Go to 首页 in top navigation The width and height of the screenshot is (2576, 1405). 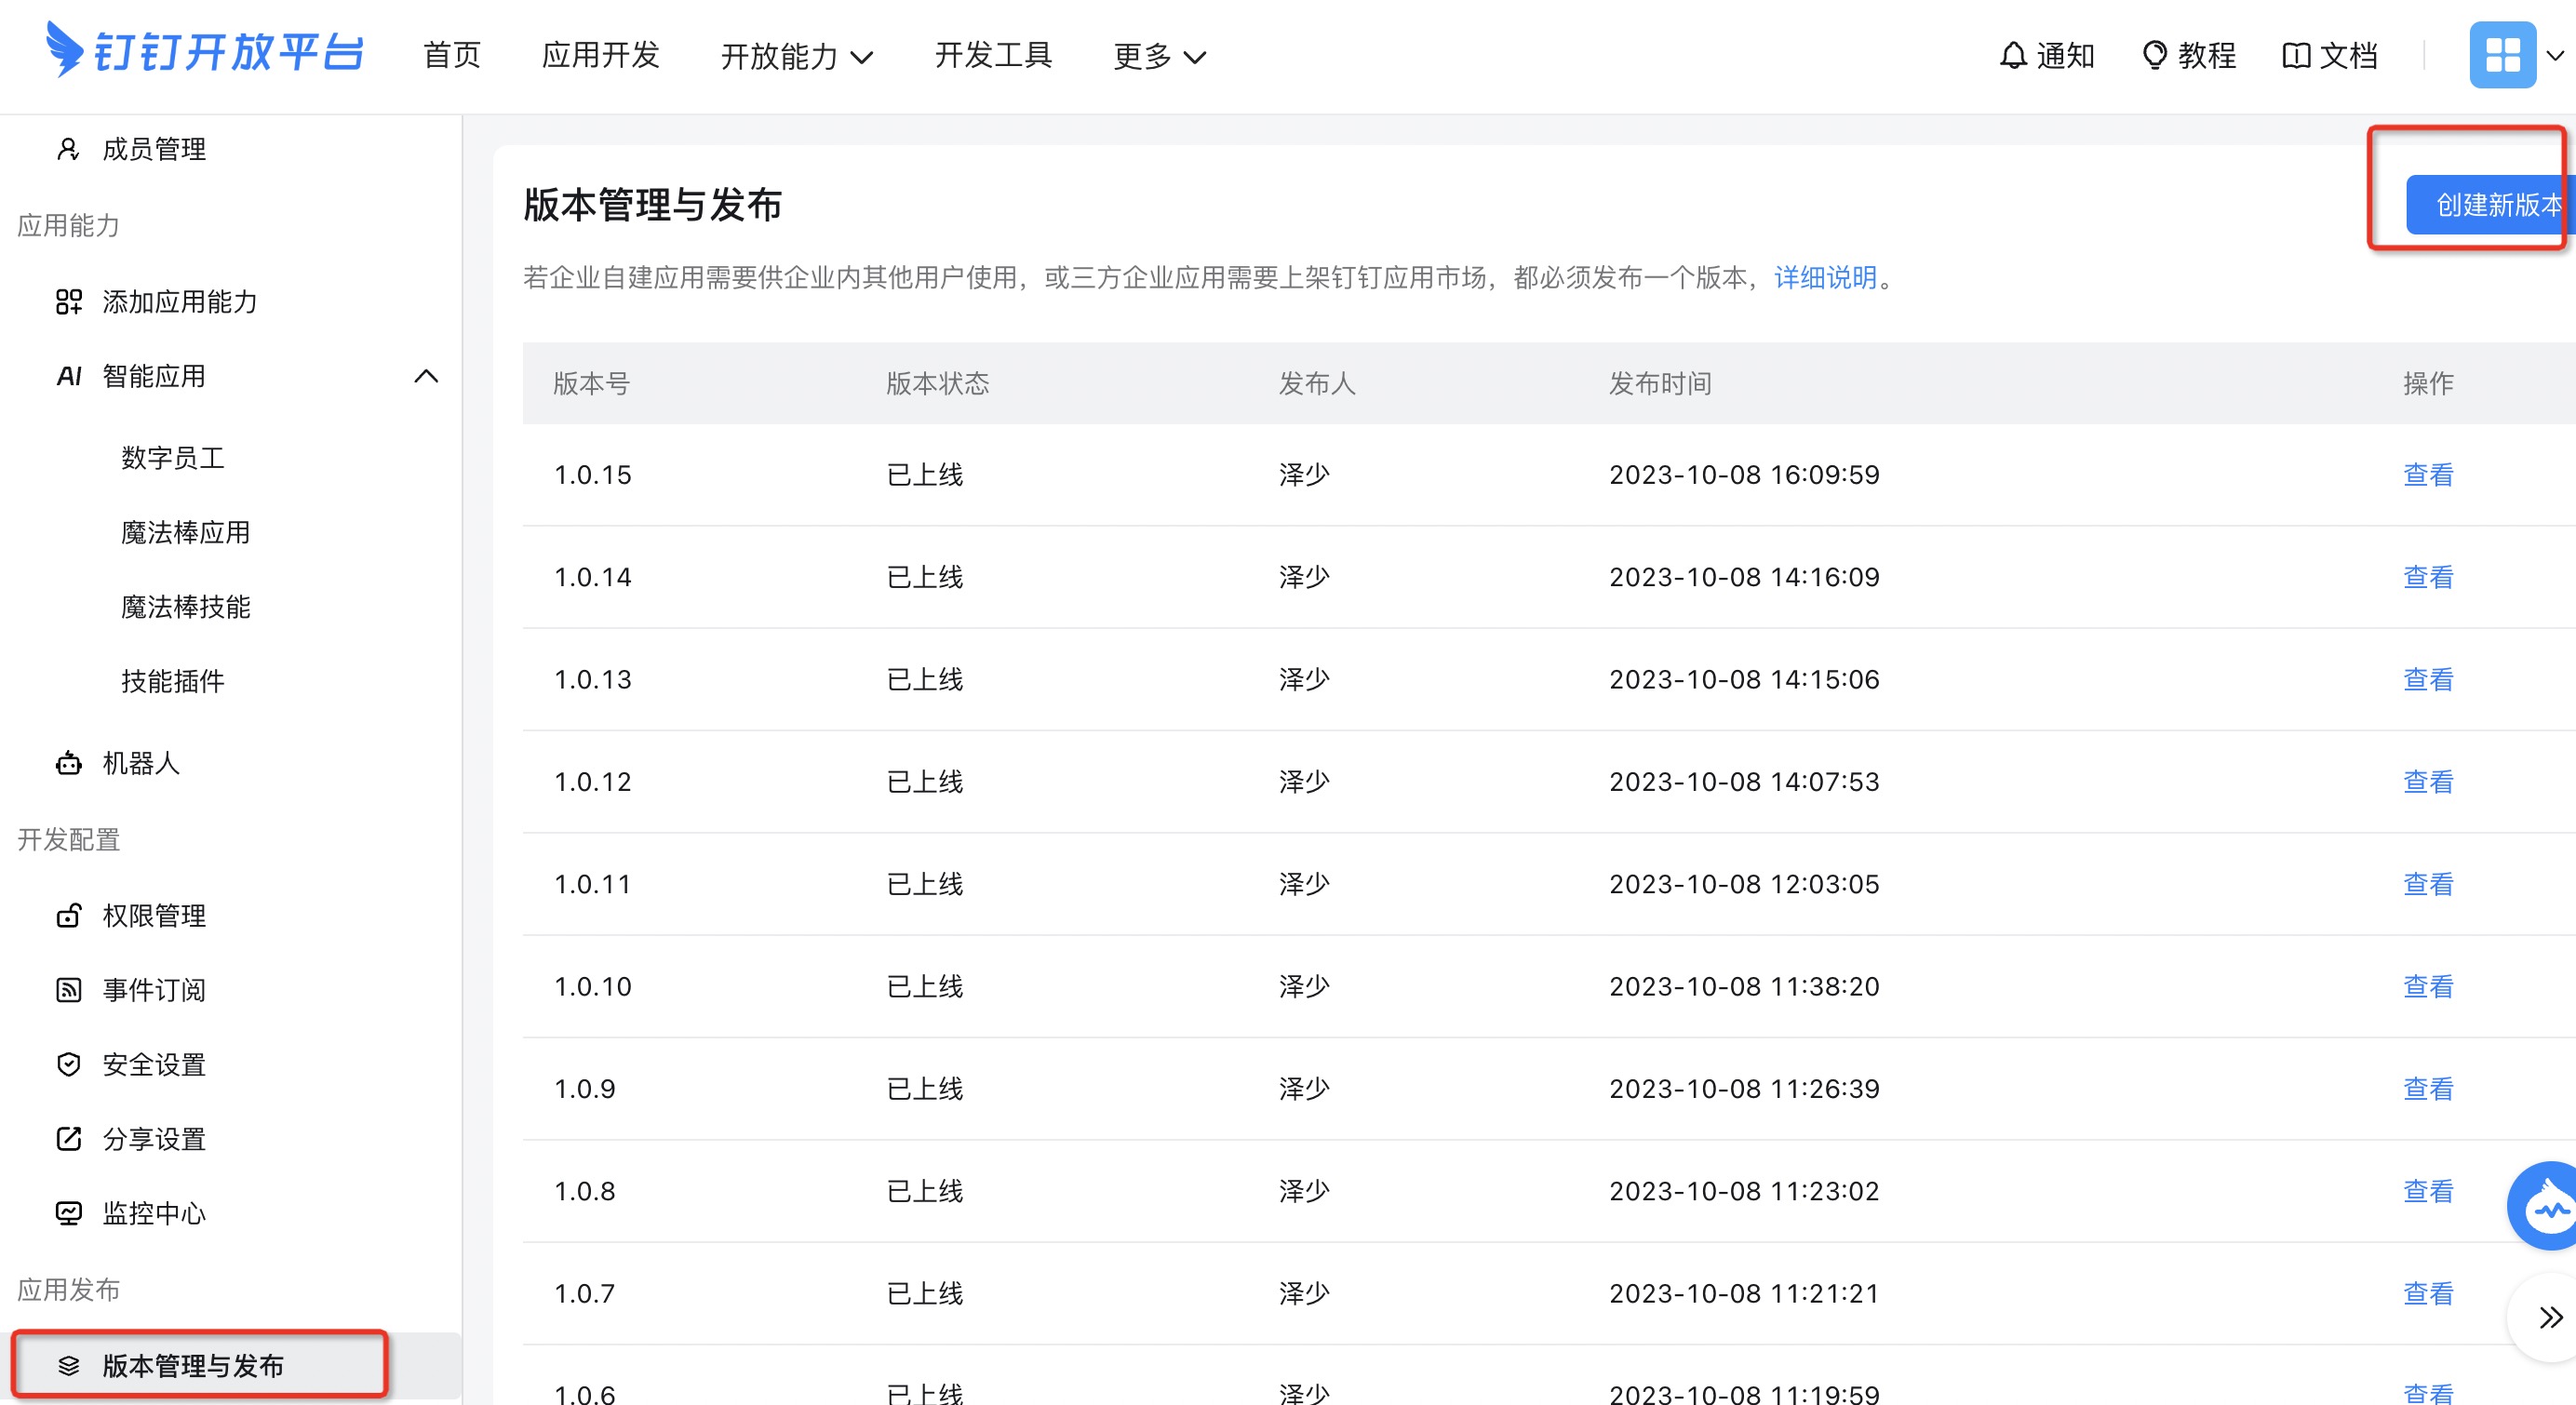point(452,55)
